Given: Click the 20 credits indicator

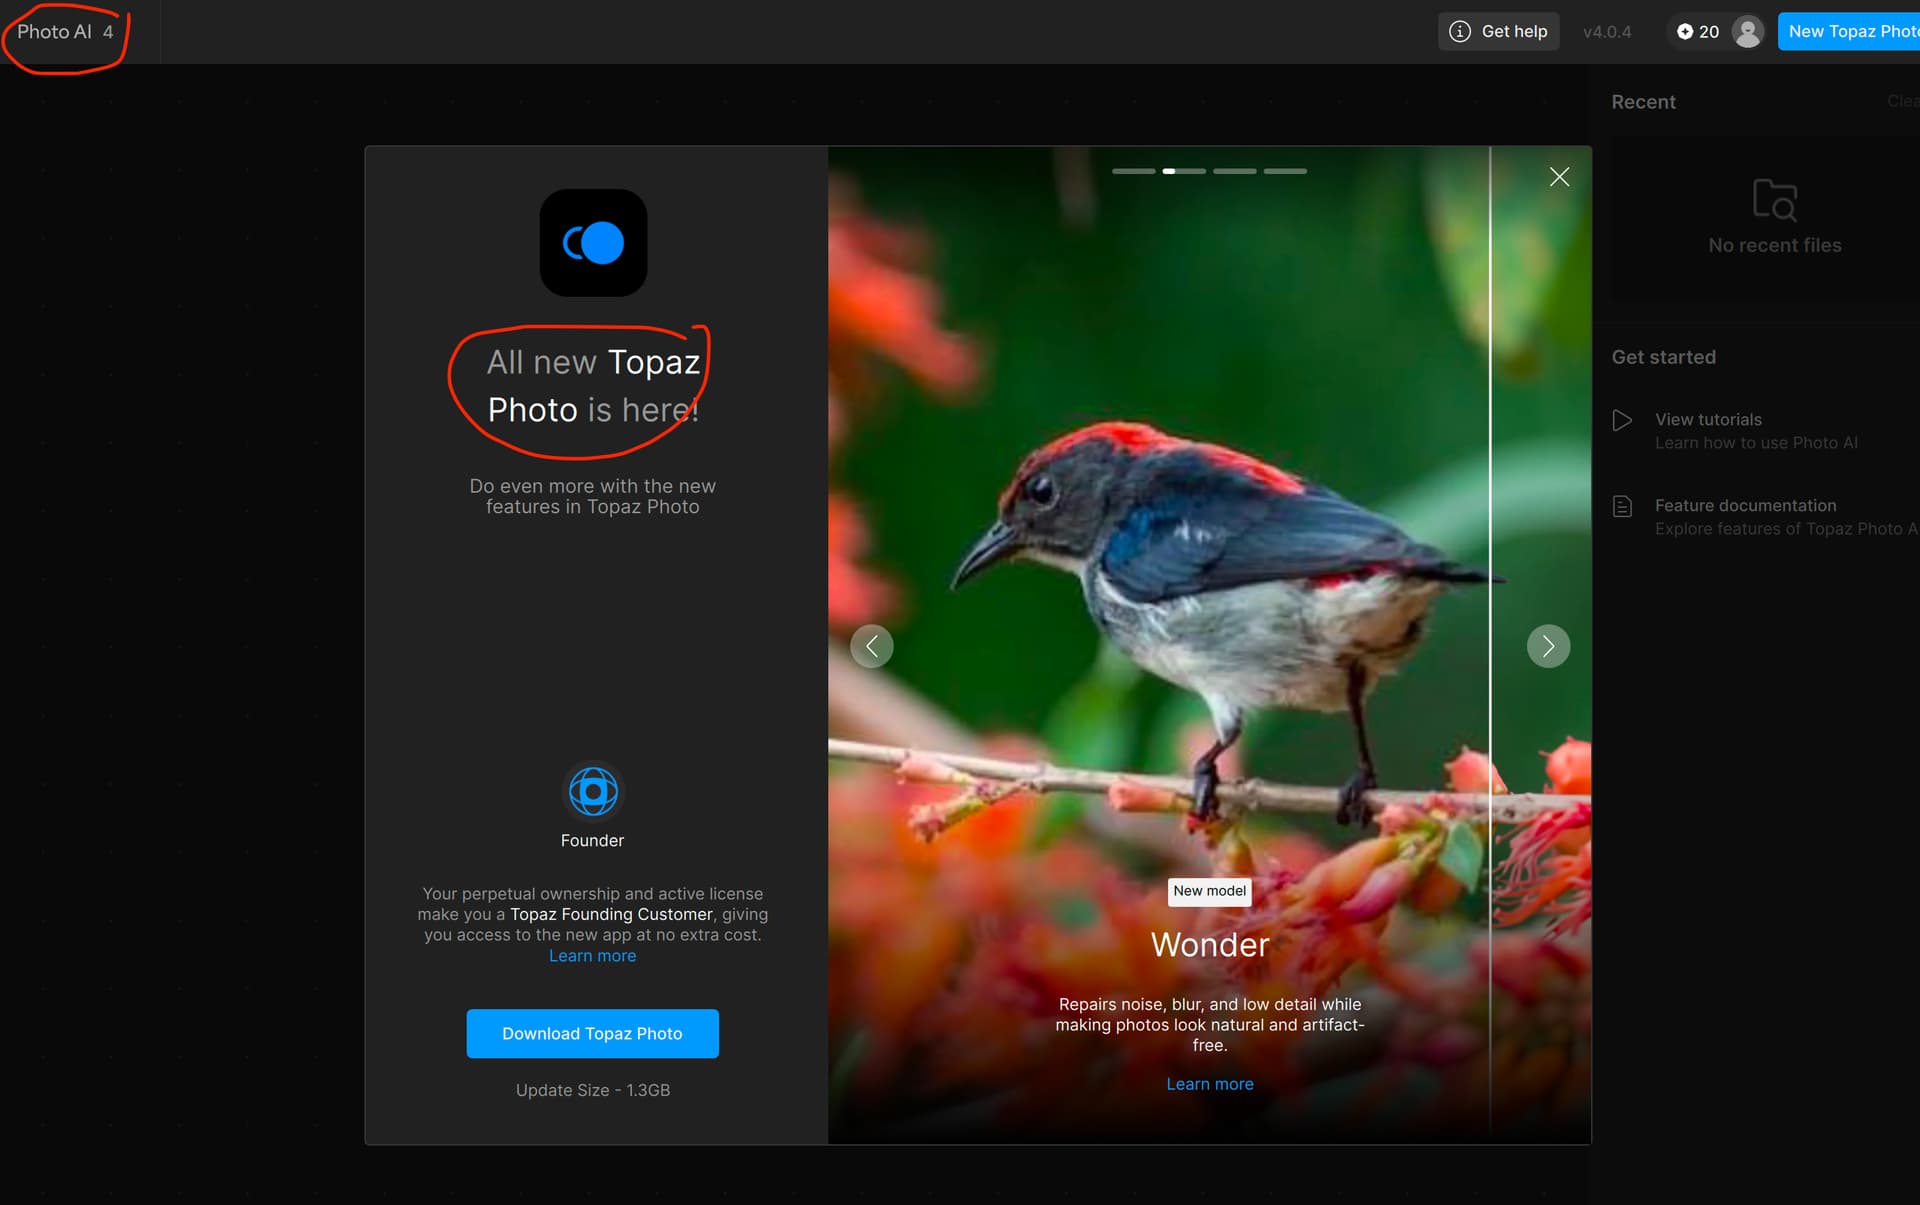Looking at the screenshot, I should pyautogui.click(x=1698, y=32).
